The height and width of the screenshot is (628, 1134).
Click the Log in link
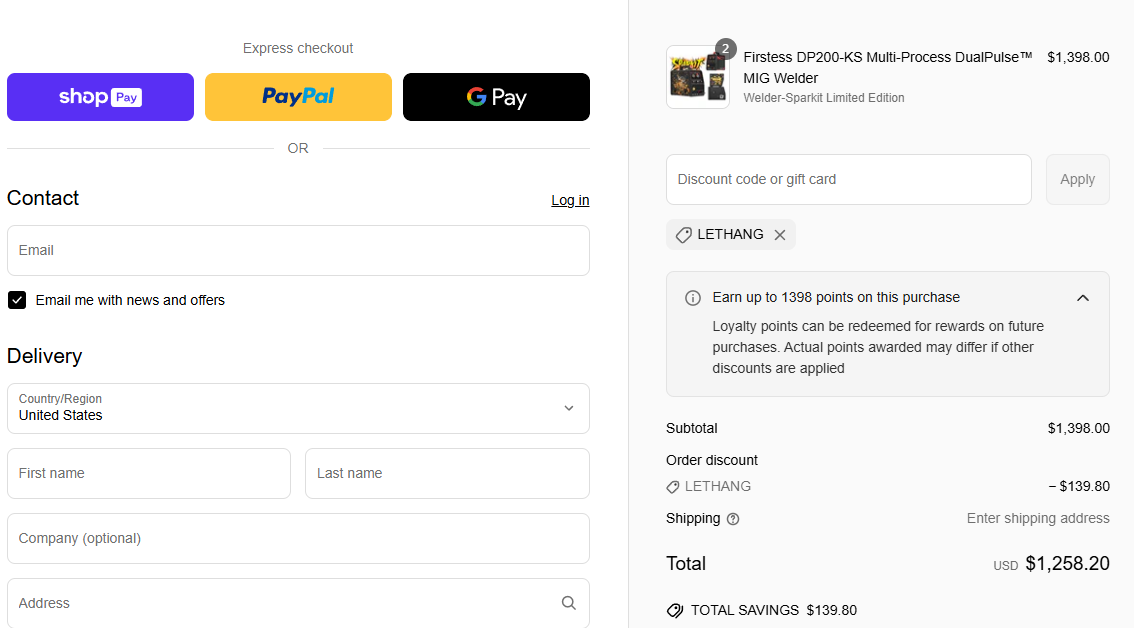pyautogui.click(x=570, y=200)
